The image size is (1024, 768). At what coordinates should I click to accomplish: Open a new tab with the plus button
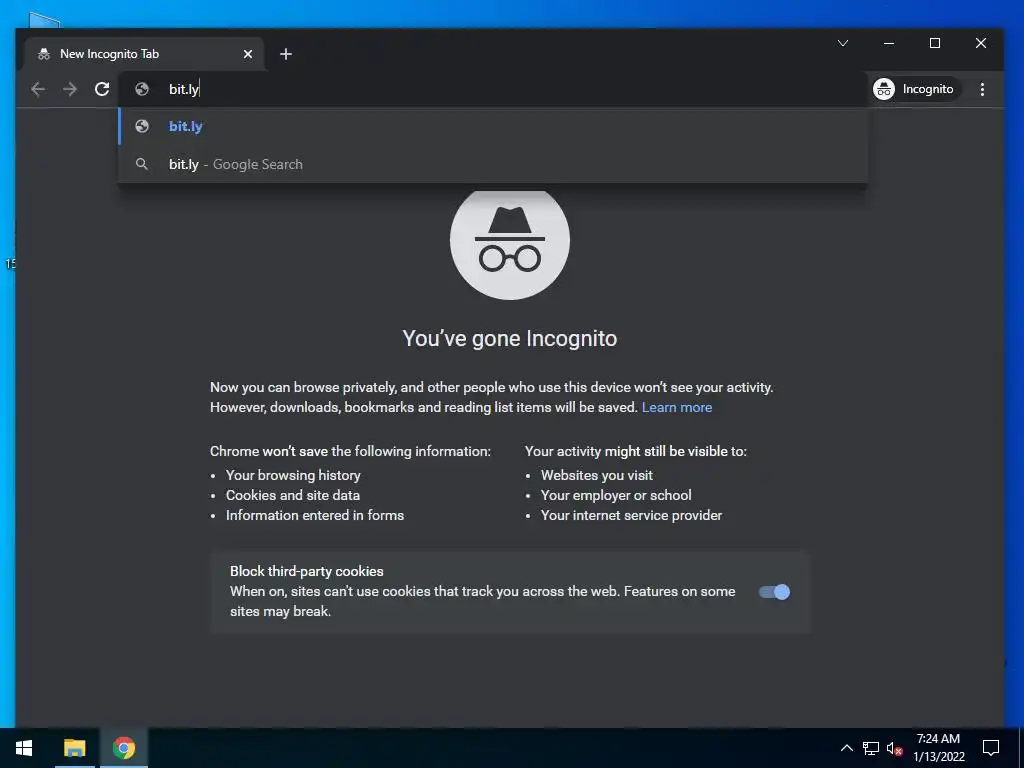(286, 54)
